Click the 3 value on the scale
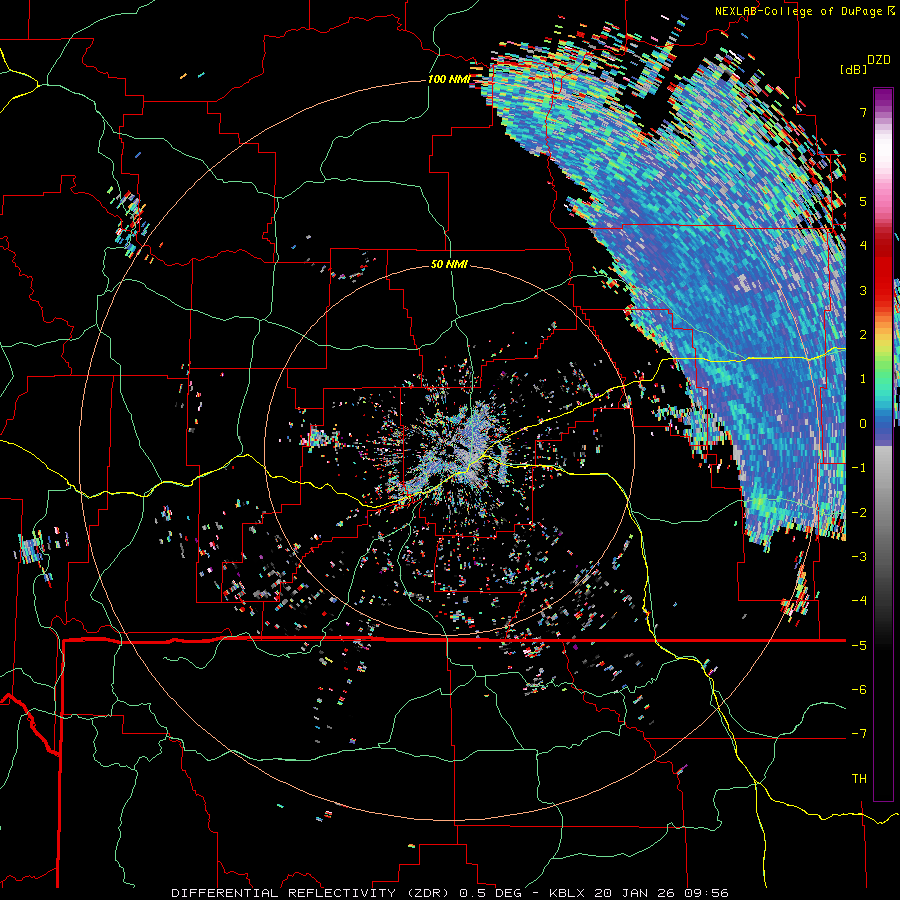 coord(863,290)
